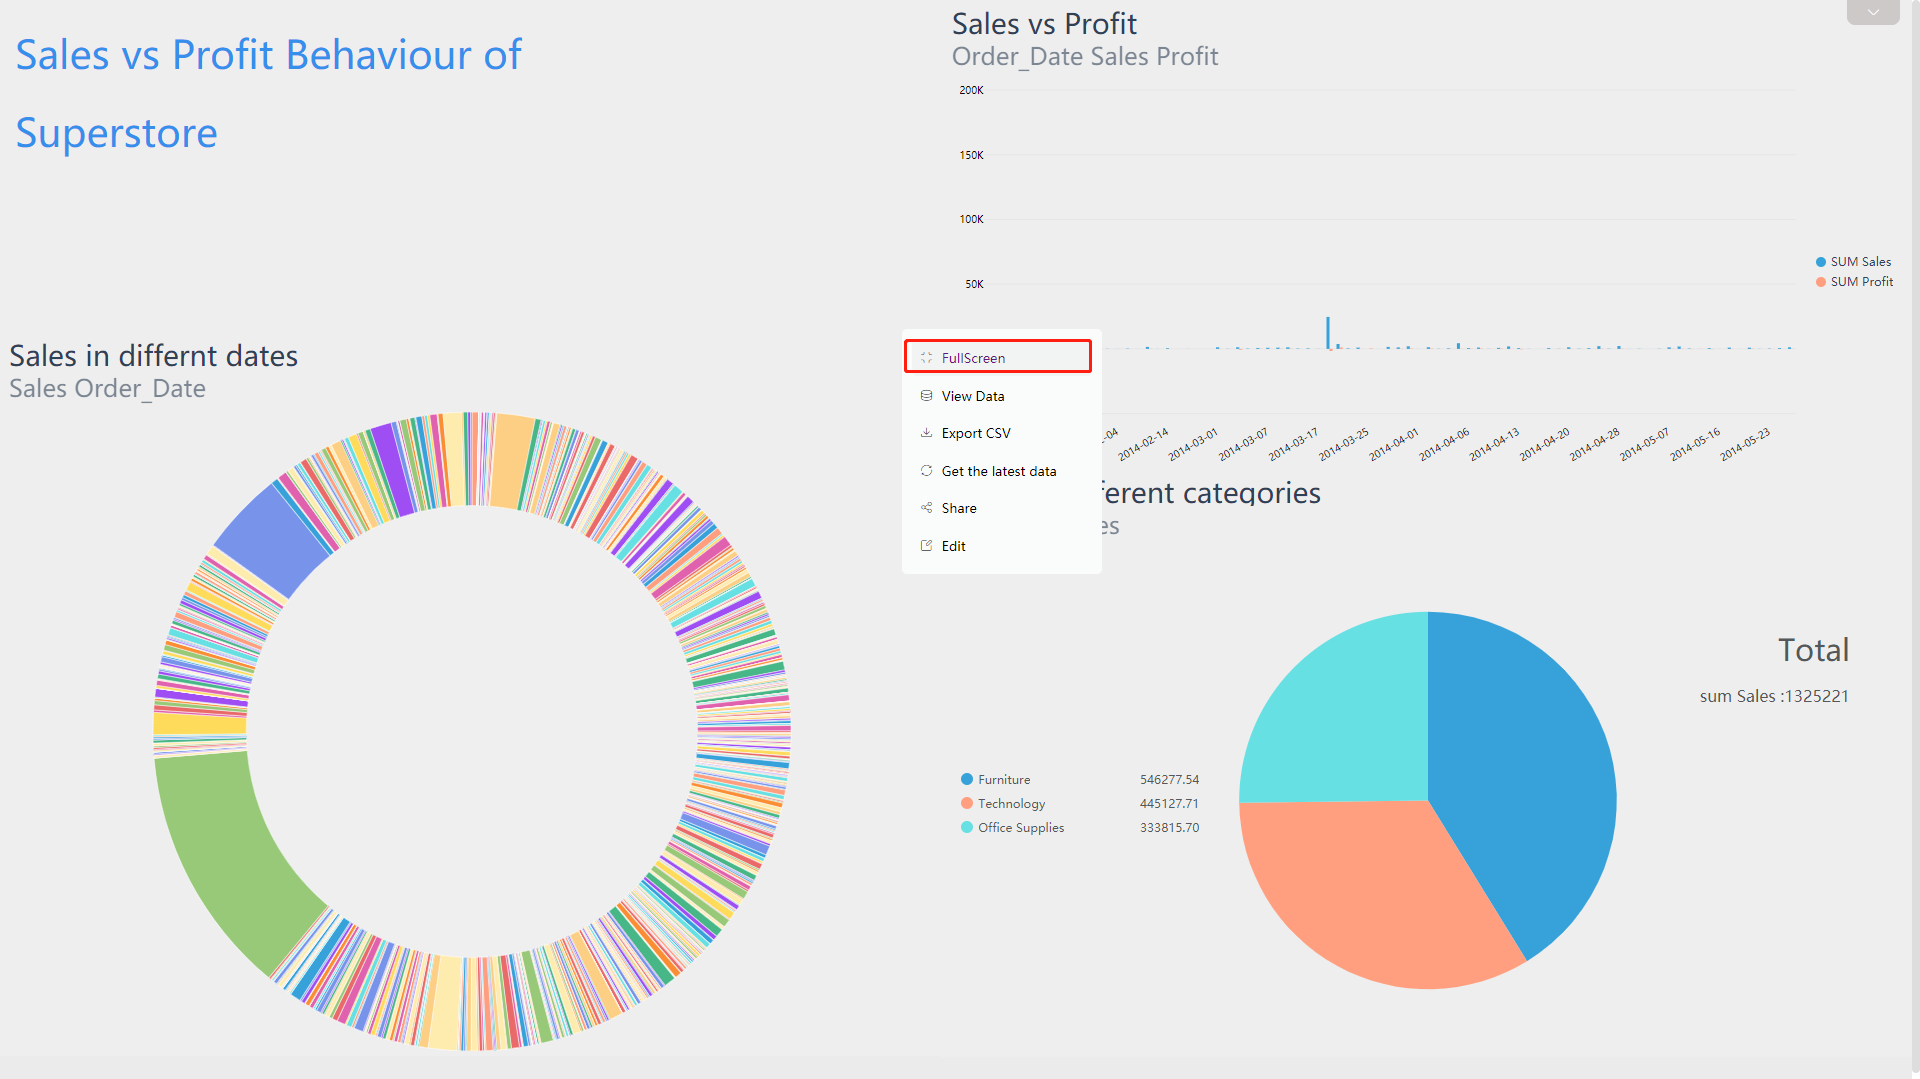The image size is (1920, 1079).
Task: Toggle the SUM Profit legend series
Action: (1854, 282)
